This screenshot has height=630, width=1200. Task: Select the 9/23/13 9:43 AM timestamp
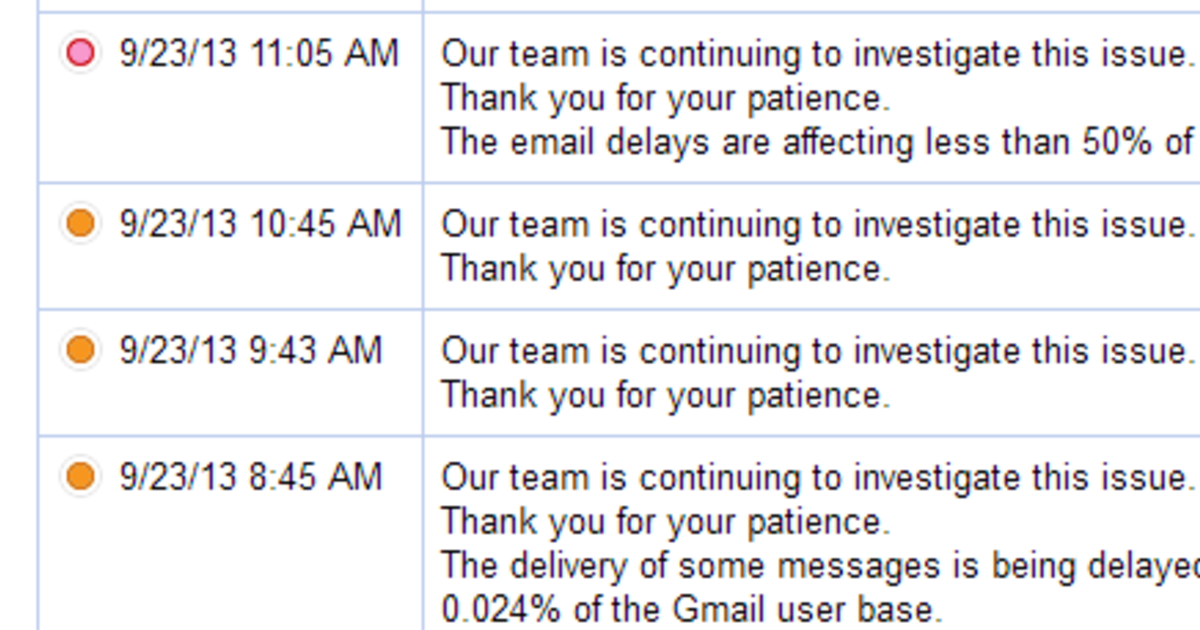(x=251, y=350)
